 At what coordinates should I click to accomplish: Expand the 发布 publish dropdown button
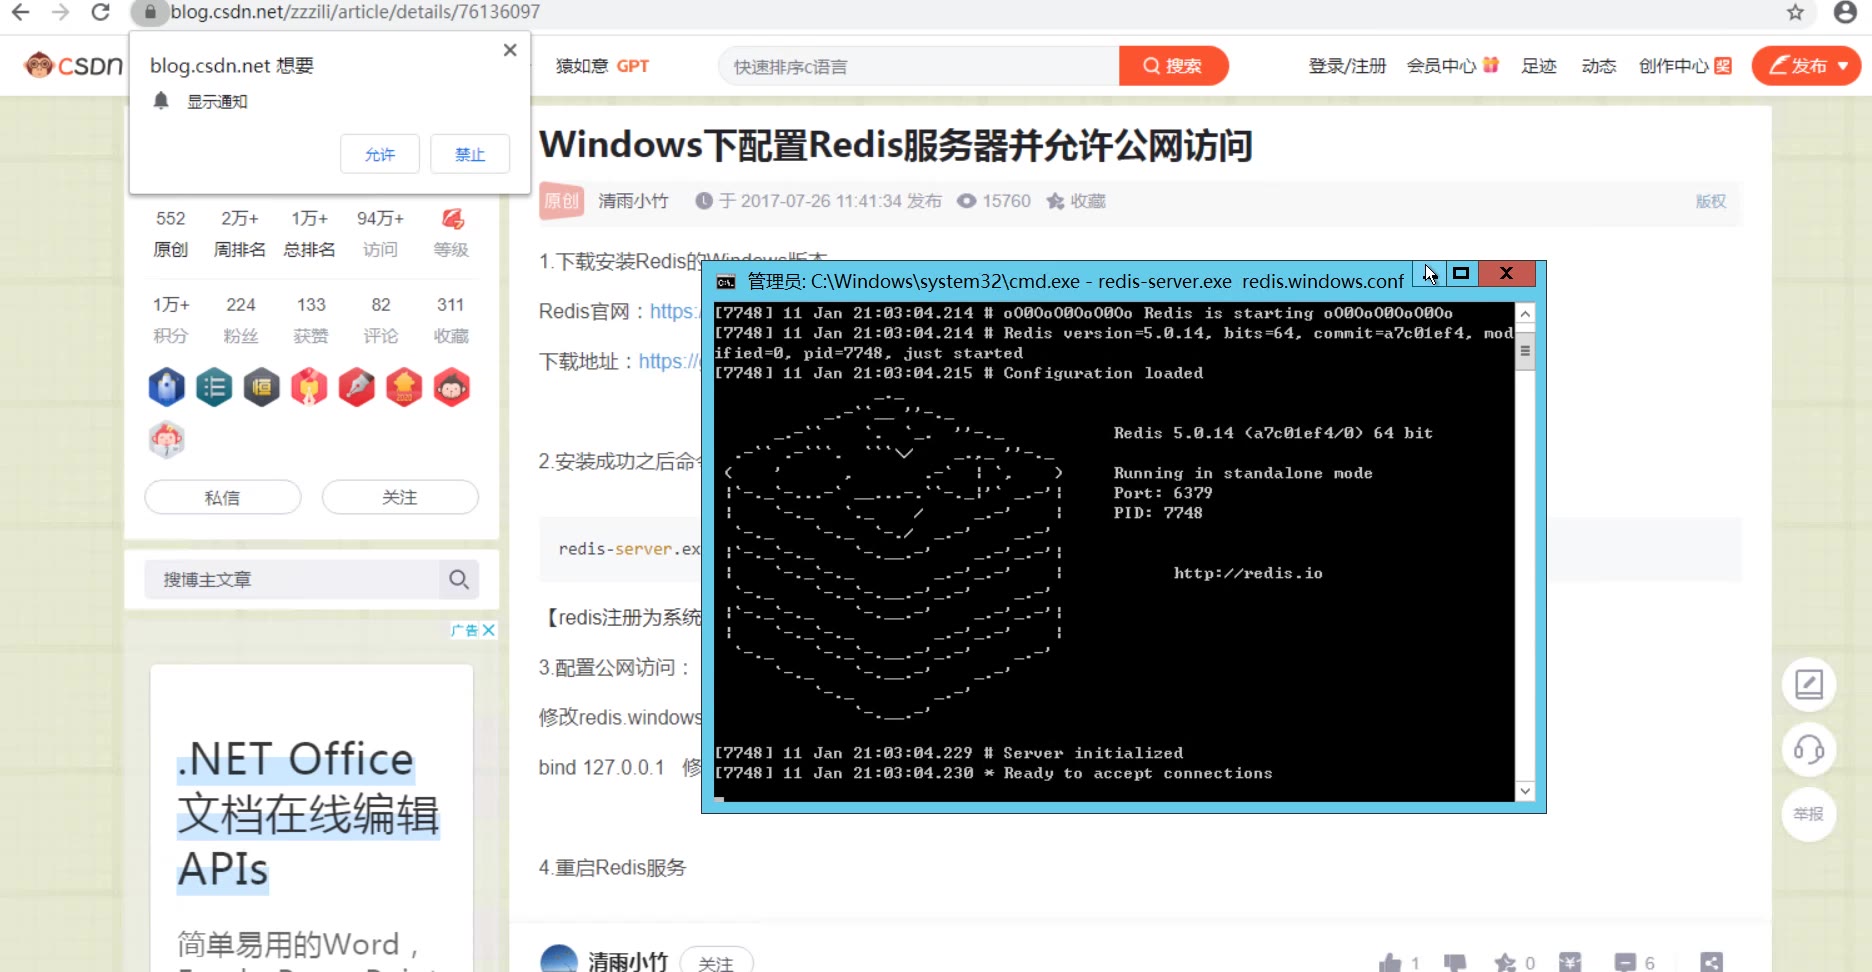(x=1807, y=66)
